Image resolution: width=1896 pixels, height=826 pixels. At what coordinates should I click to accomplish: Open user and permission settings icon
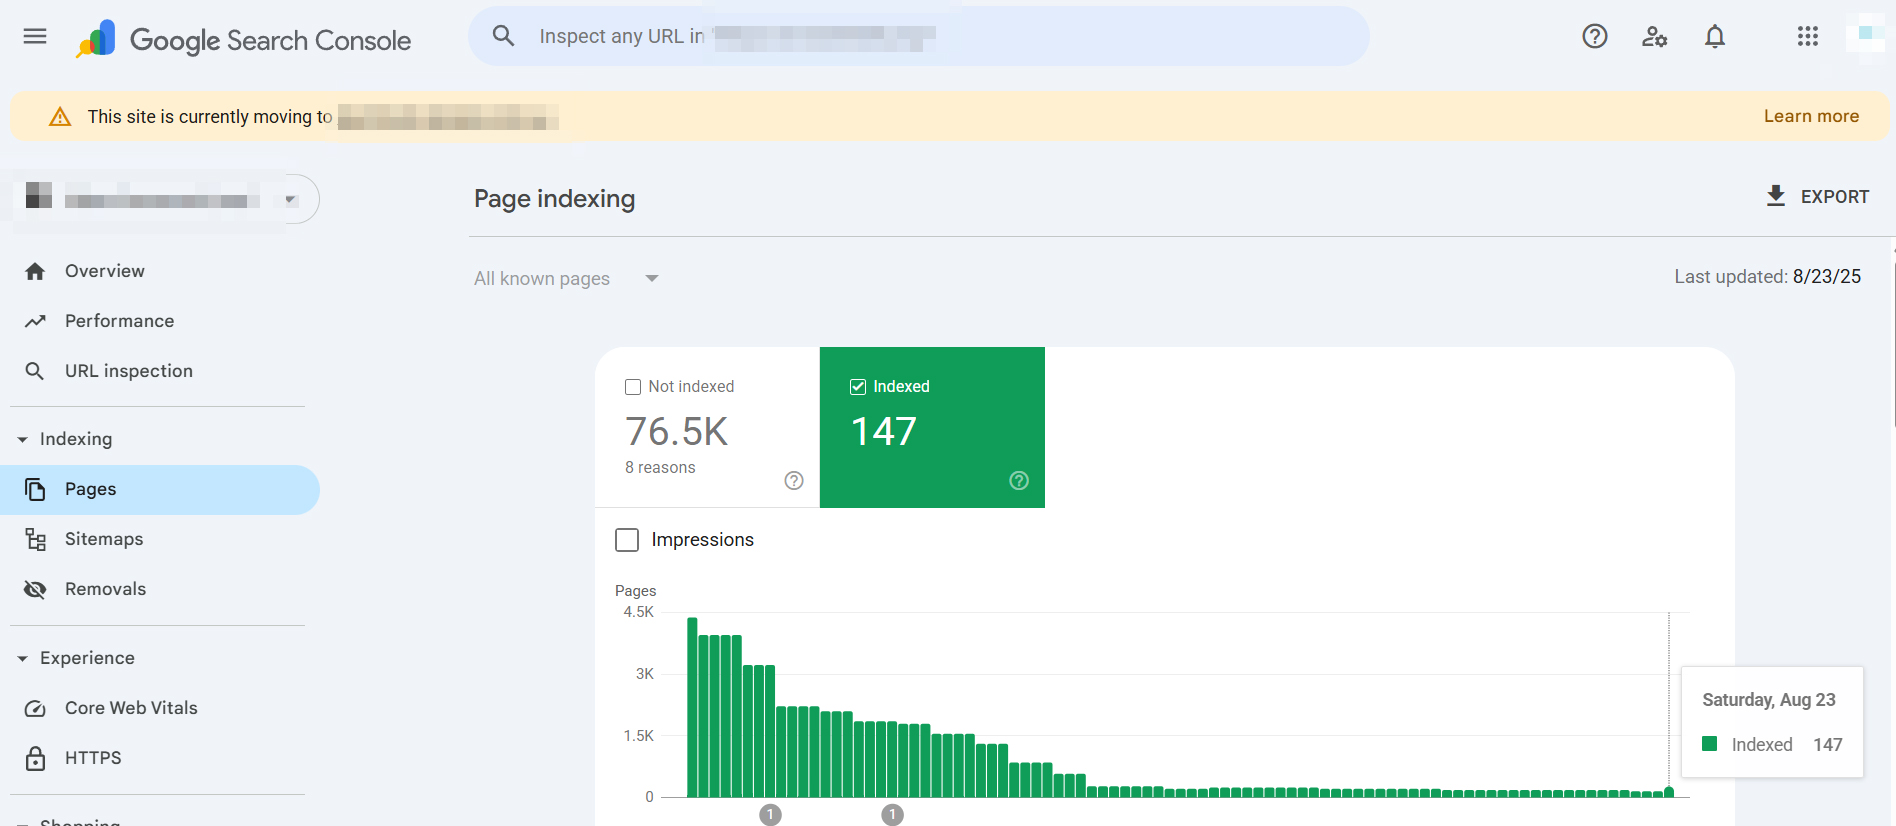pos(1654,37)
